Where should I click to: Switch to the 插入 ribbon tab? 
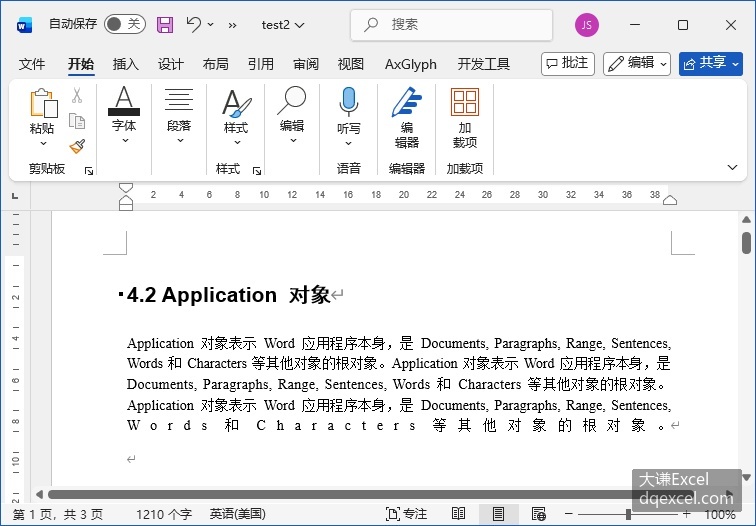[126, 64]
